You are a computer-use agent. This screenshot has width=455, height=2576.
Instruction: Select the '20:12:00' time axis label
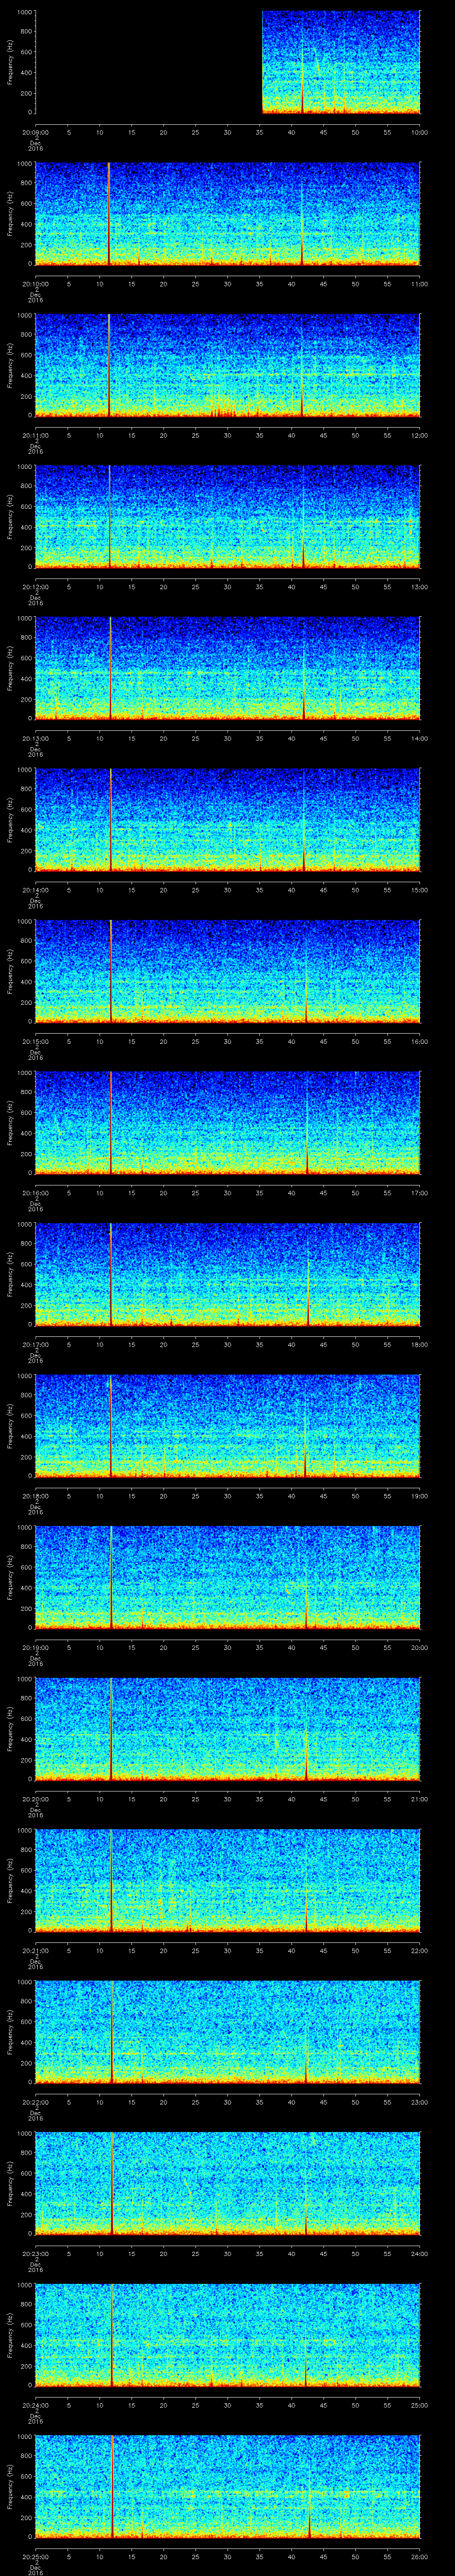35,586
